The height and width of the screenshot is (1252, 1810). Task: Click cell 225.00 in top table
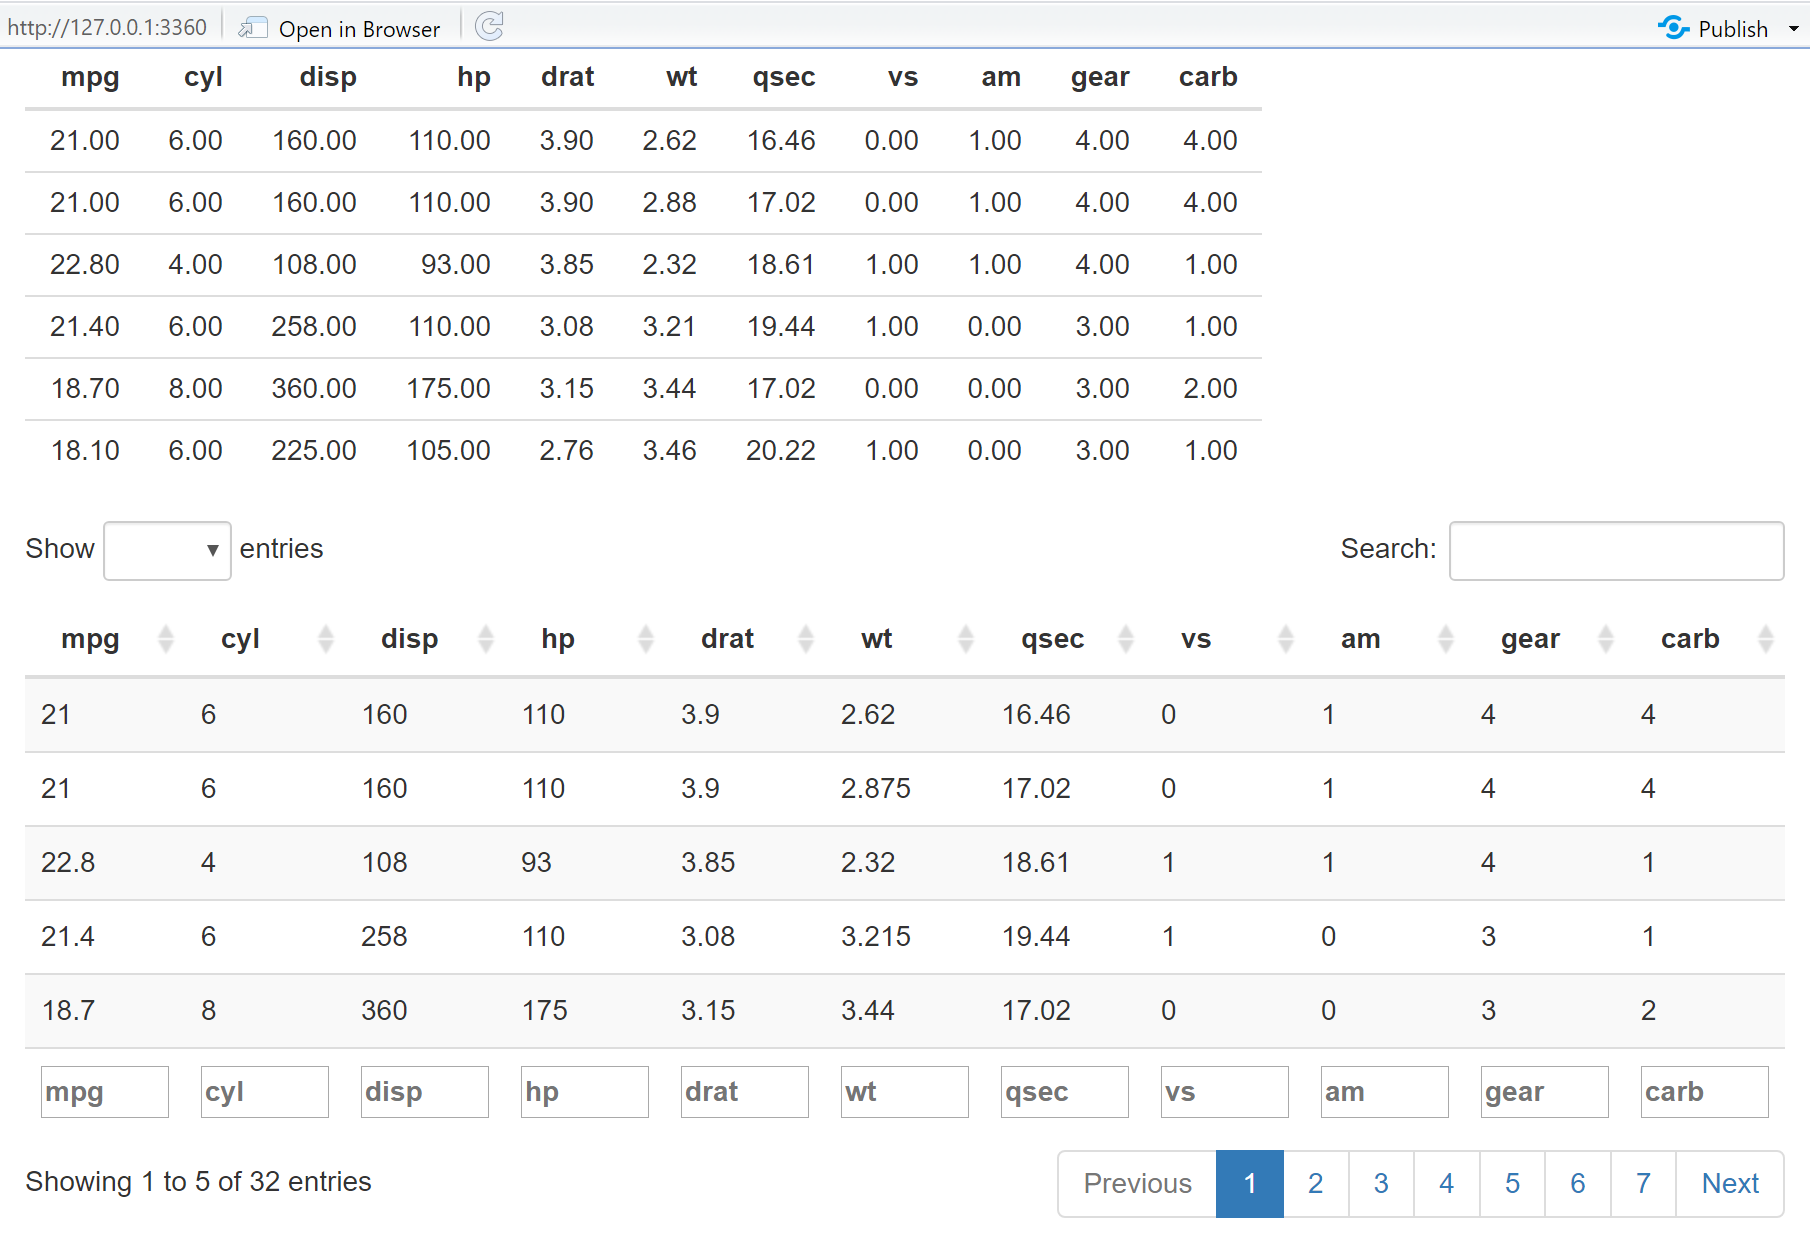pyautogui.click(x=314, y=451)
